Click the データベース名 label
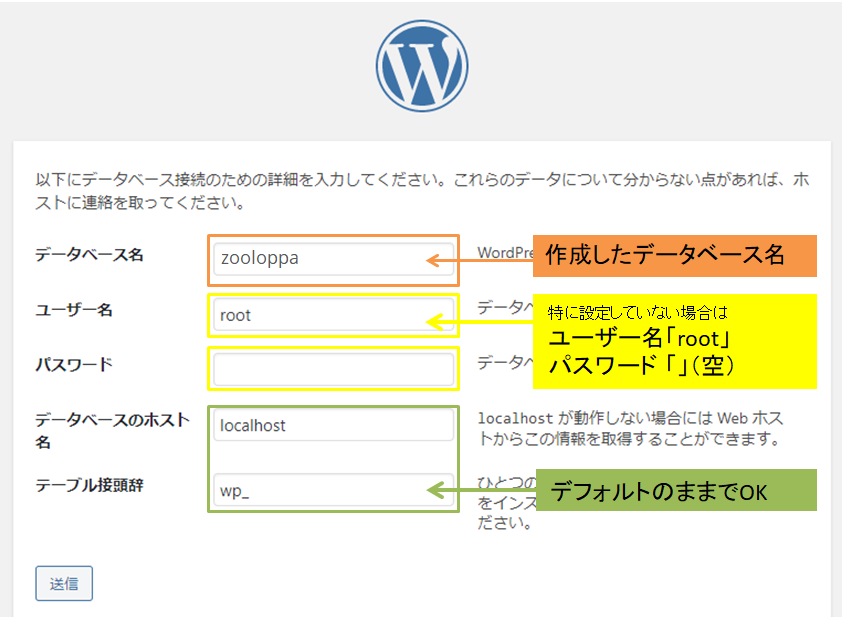This screenshot has height=617, width=842. click(x=89, y=255)
